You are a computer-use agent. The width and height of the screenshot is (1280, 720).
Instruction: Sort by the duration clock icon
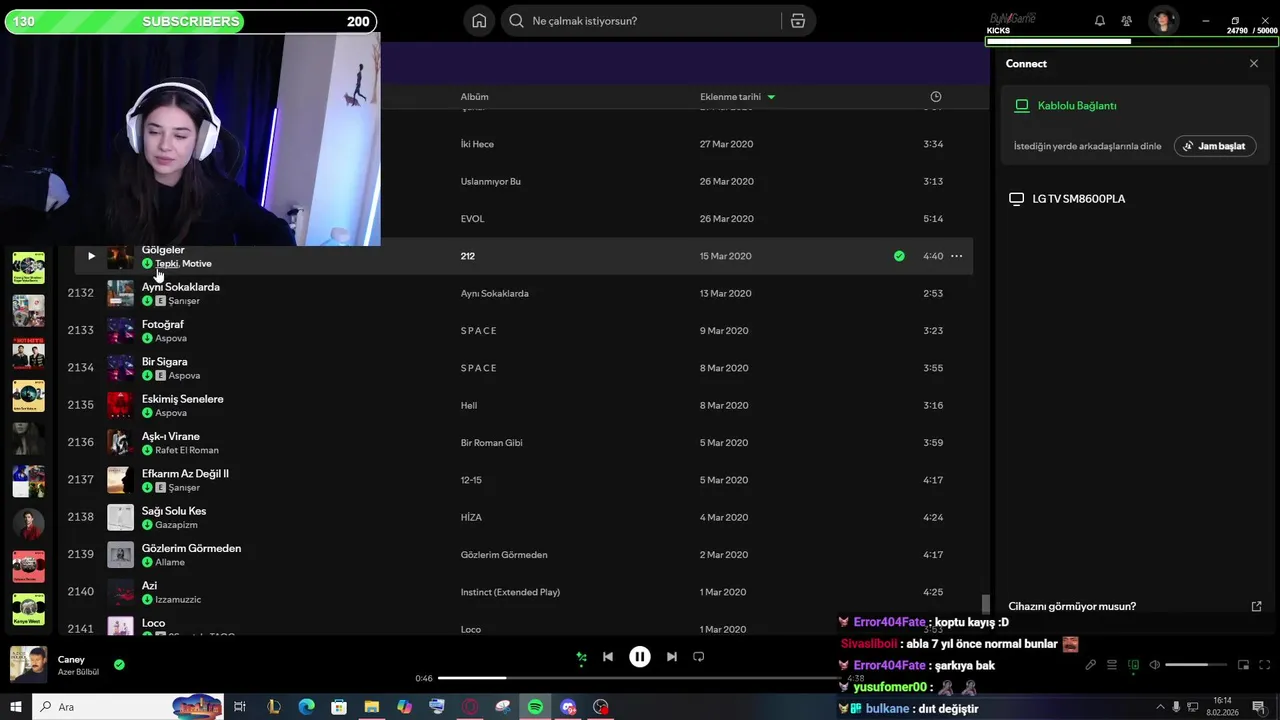(x=936, y=97)
